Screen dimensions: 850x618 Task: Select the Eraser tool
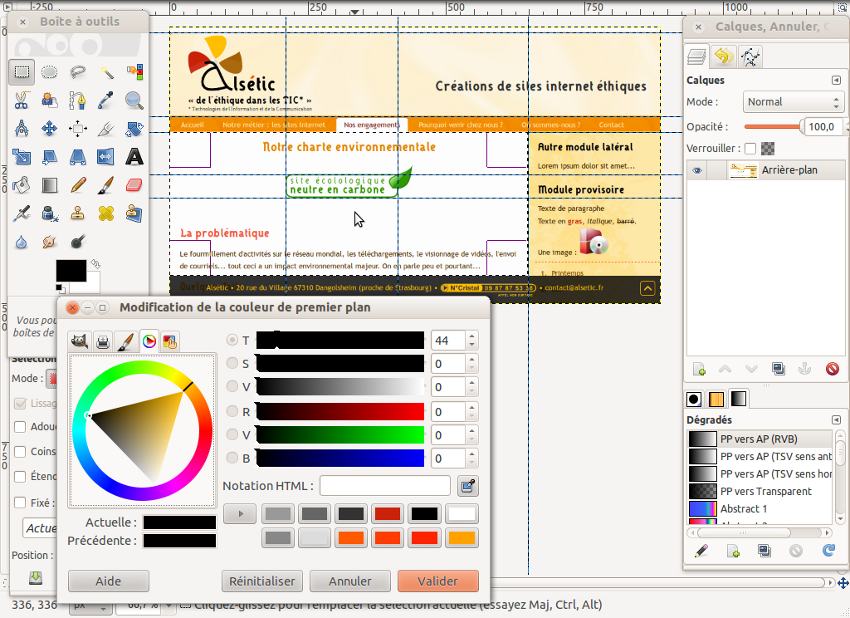click(134, 186)
